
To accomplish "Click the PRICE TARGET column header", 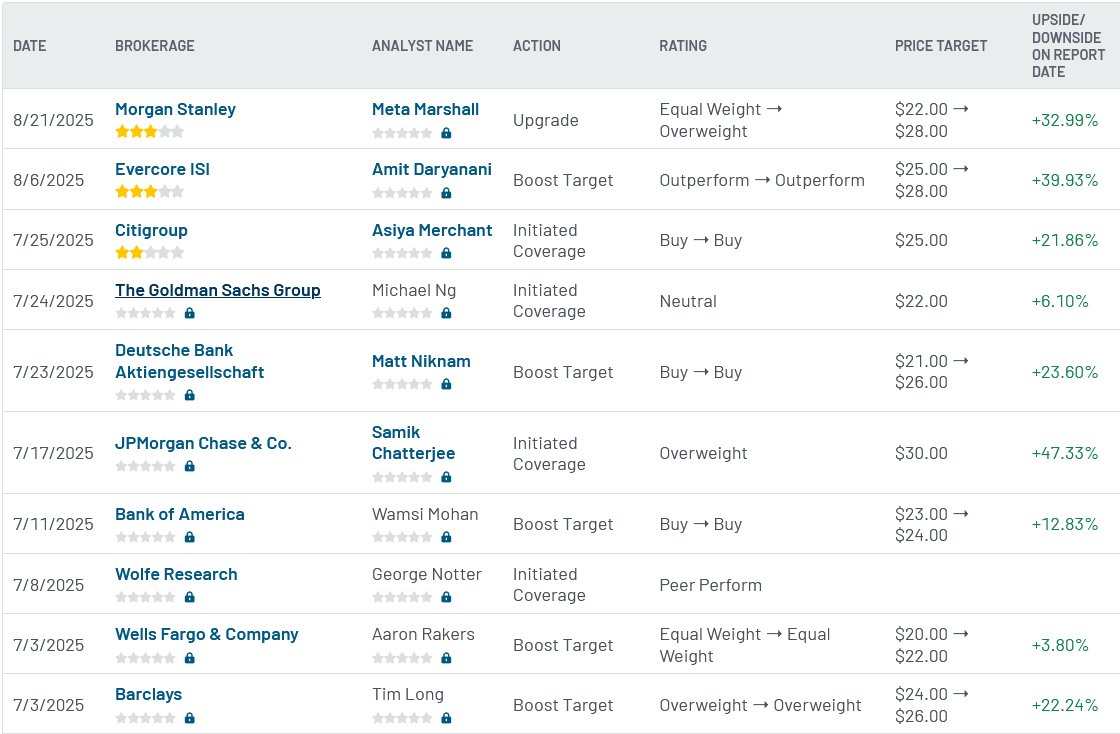I will 941,46.
